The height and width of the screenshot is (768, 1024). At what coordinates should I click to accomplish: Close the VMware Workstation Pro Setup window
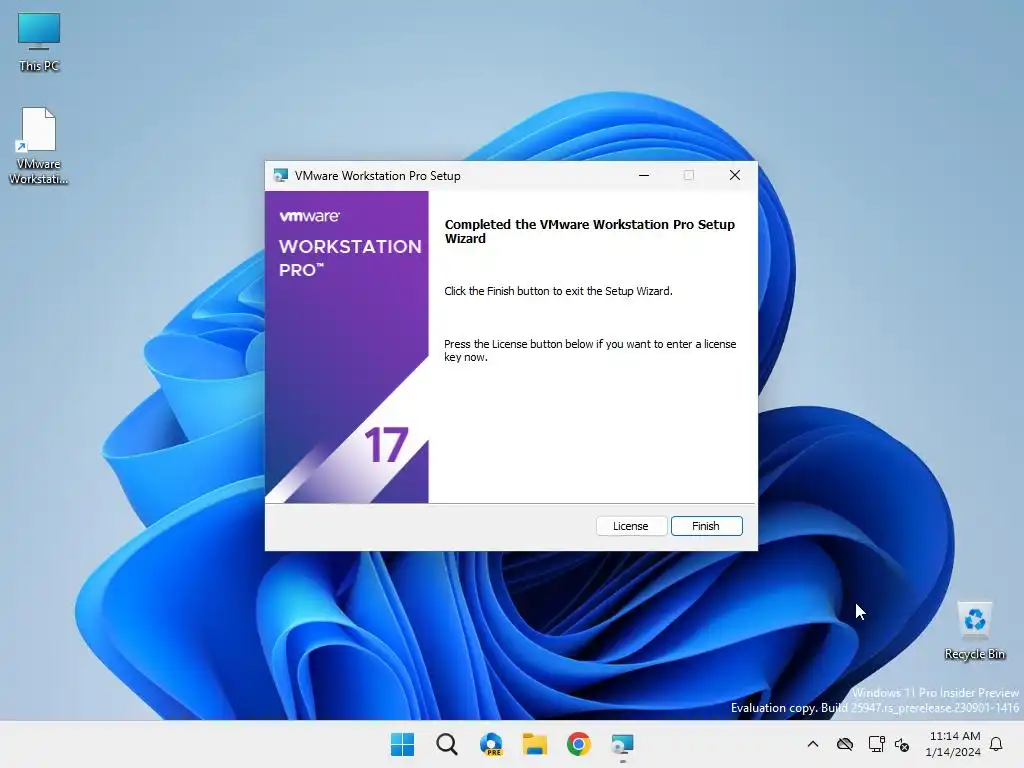coord(735,175)
